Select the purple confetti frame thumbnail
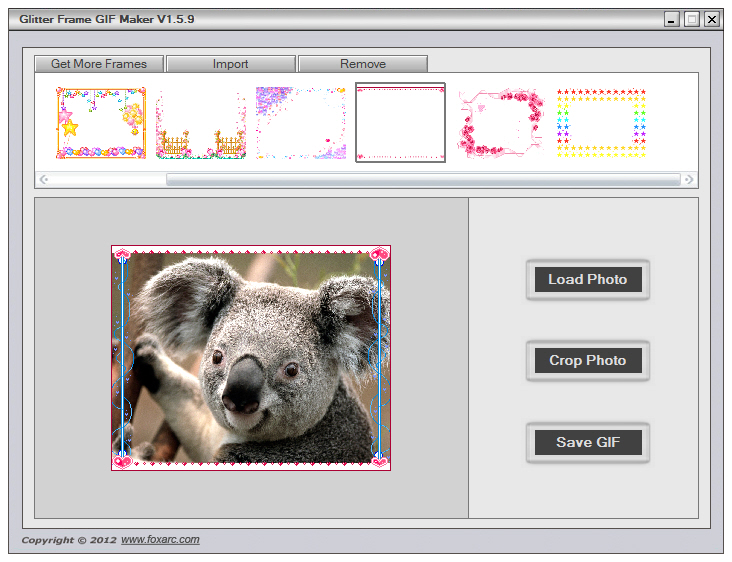732x562 pixels. point(301,123)
